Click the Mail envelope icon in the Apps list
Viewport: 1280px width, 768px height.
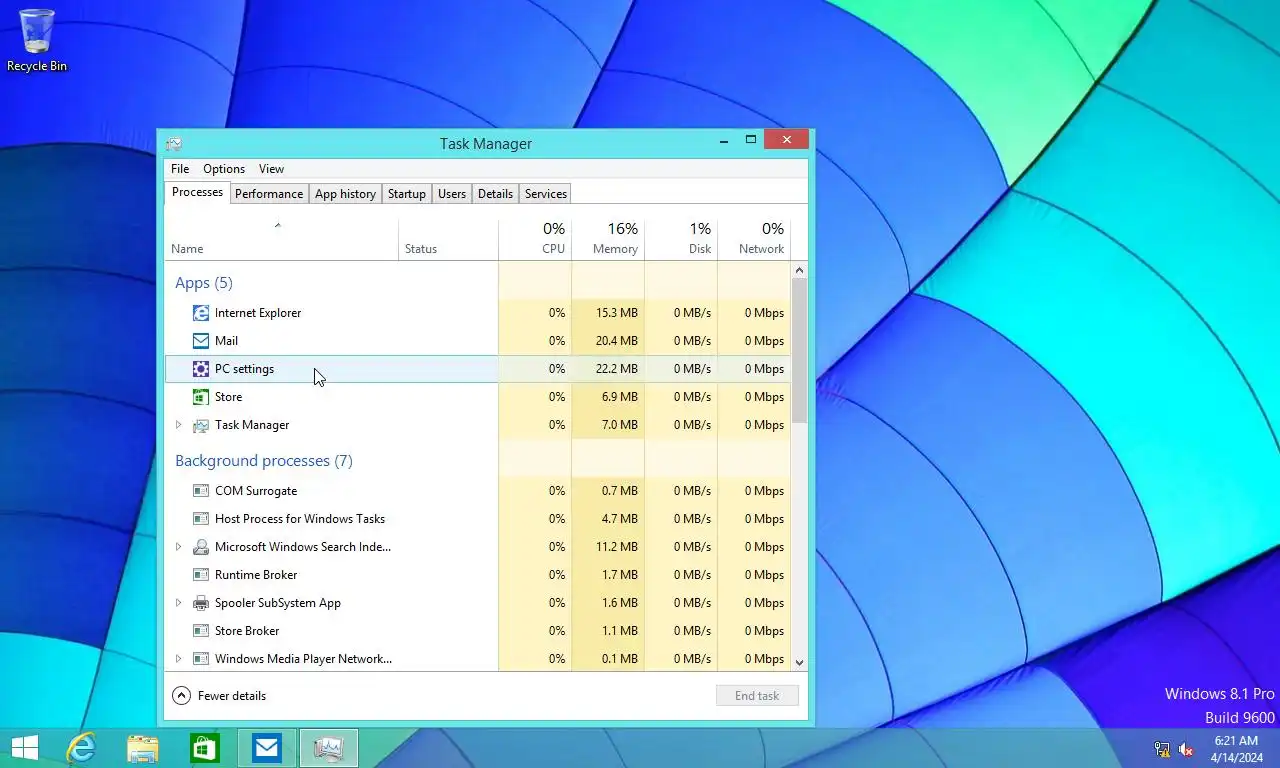tap(201, 341)
